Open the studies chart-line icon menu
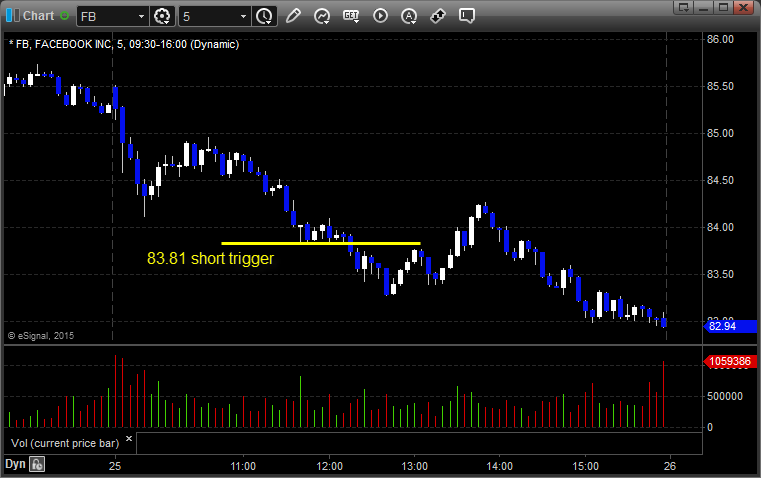The width and height of the screenshot is (761, 478). pos(321,16)
